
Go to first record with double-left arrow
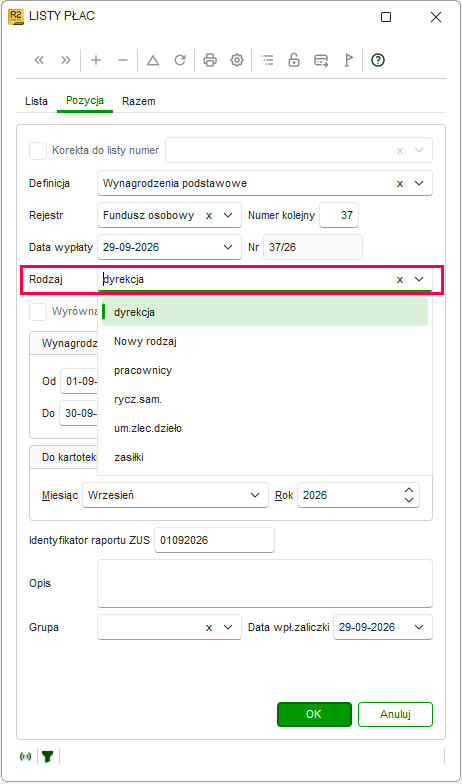[x=39, y=60]
